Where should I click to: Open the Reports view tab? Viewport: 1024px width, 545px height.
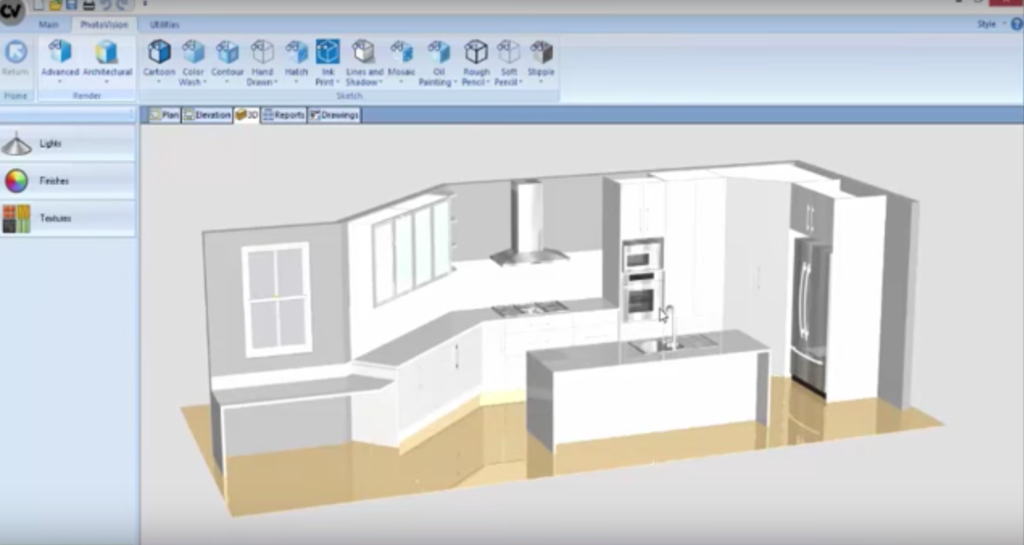coord(283,115)
